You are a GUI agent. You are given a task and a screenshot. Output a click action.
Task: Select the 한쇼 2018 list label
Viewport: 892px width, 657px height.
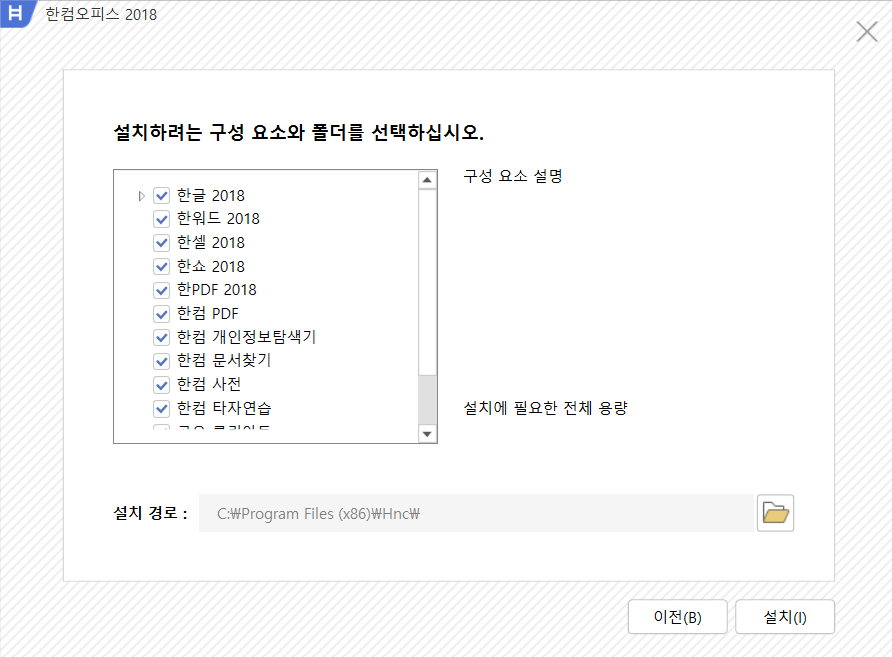click(210, 266)
